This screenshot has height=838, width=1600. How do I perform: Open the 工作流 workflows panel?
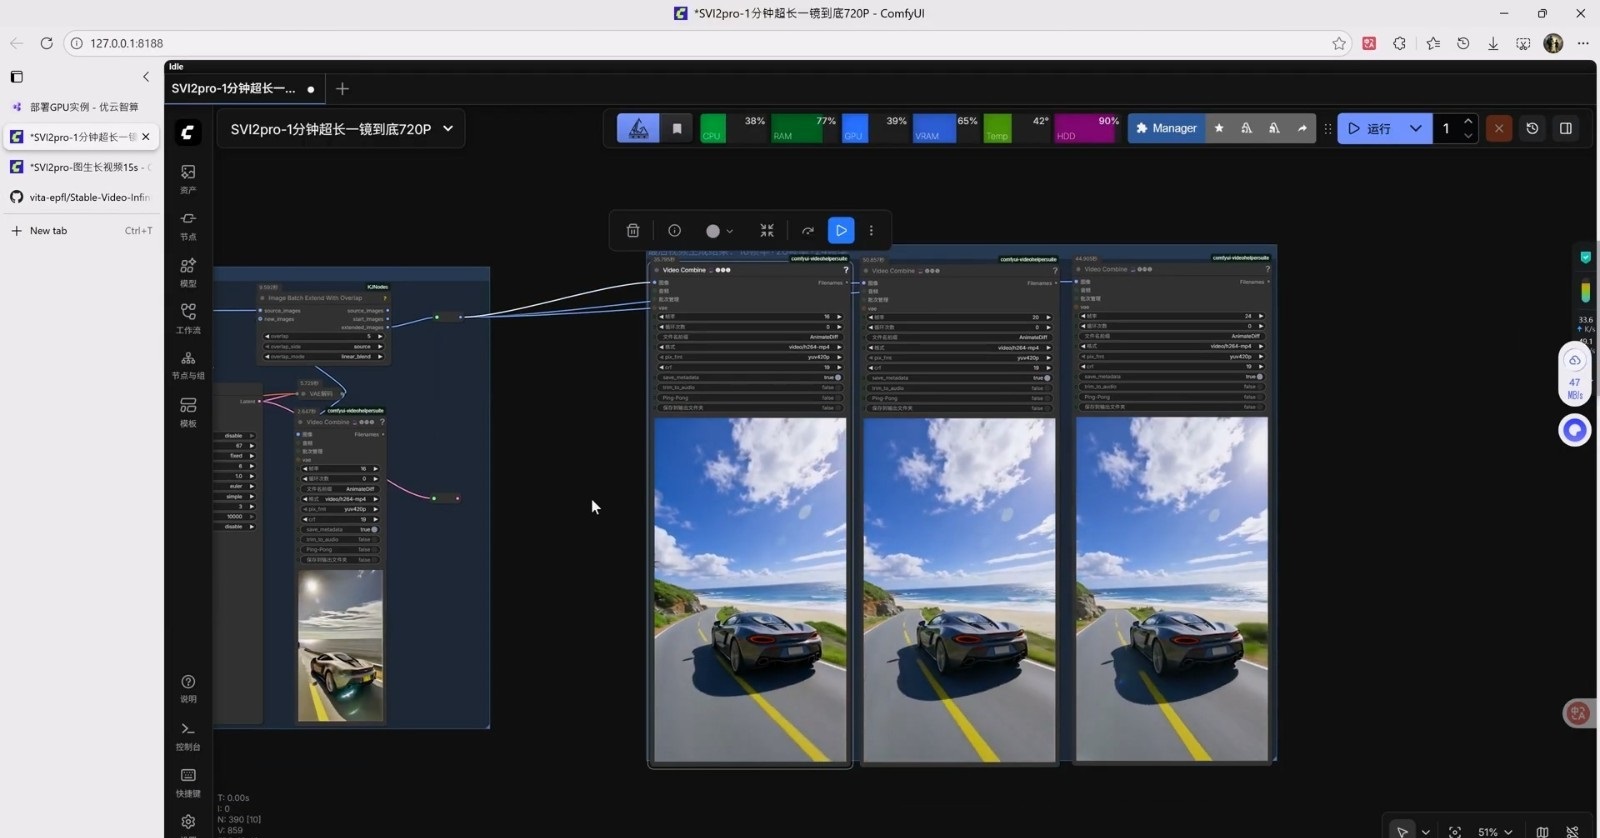(x=188, y=317)
